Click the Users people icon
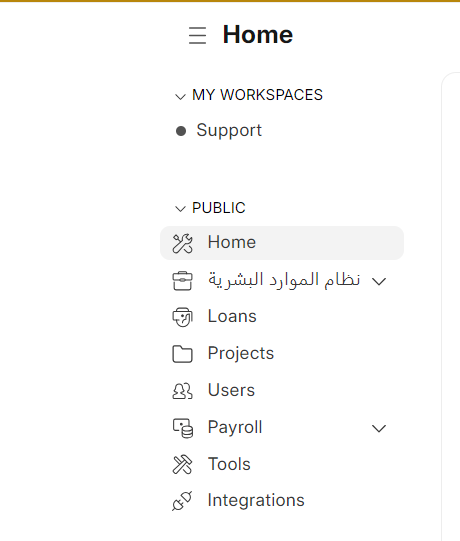Image resolution: width=460 pixels, height=541 pixels. [182, 391]
